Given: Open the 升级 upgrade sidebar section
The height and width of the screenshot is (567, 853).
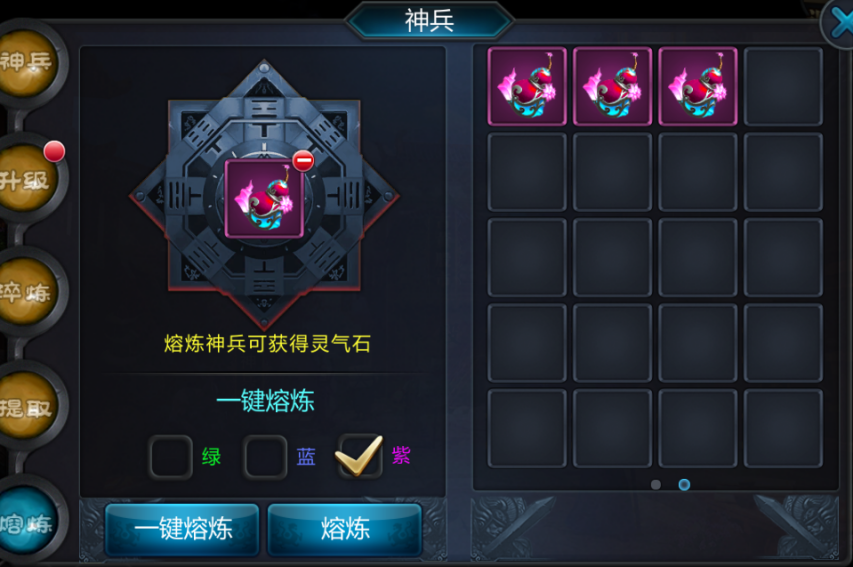Looking at the screenshot, I should point(26,178).
